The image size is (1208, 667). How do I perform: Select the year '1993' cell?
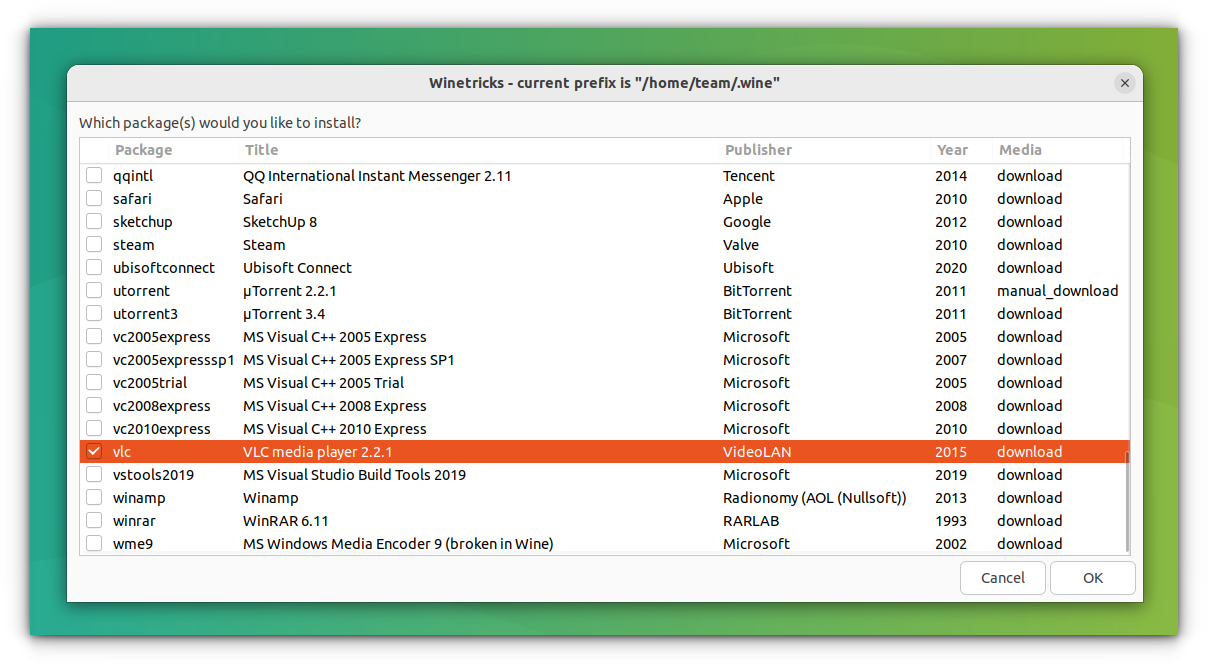951,521
